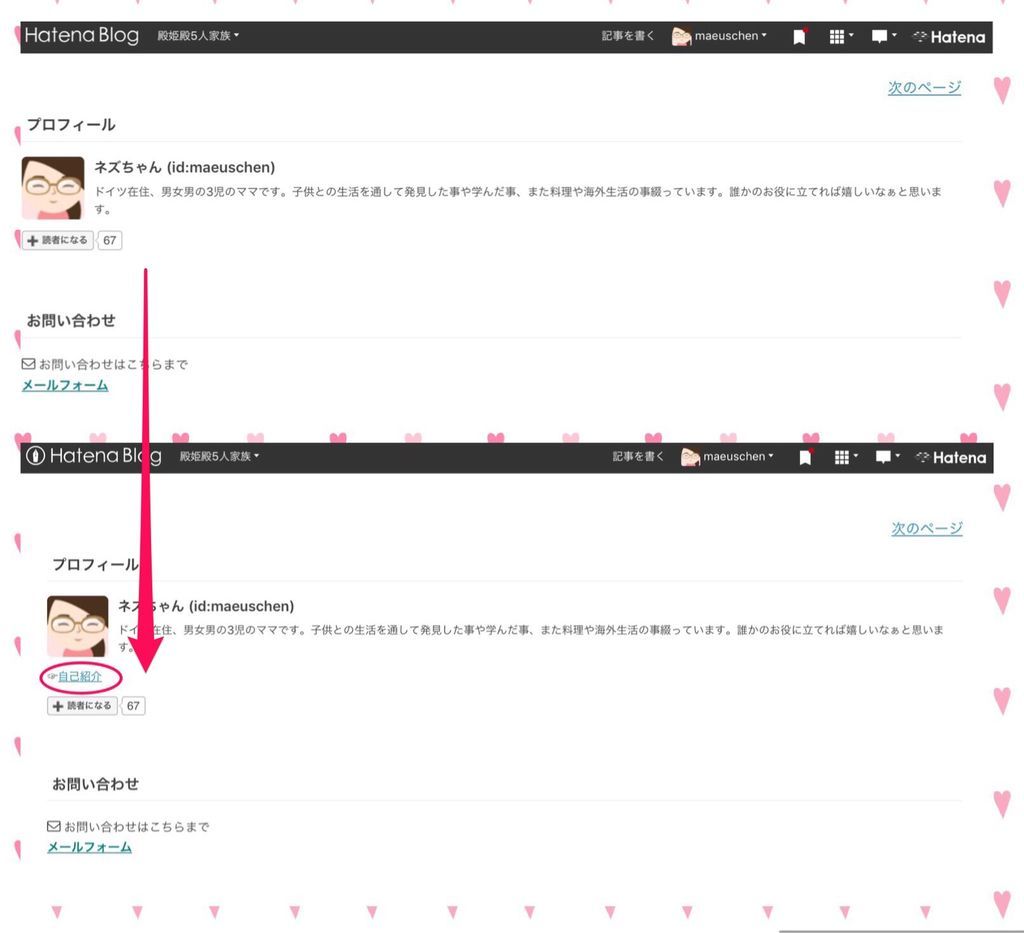Open the speech bubble notifications in lower header
1024x933 pixels.
(x=888, y=457)
